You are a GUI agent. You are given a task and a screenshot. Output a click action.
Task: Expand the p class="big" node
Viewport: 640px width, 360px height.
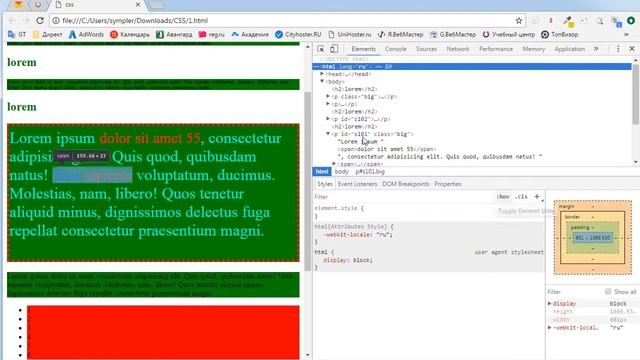click(x=328, y=96)
